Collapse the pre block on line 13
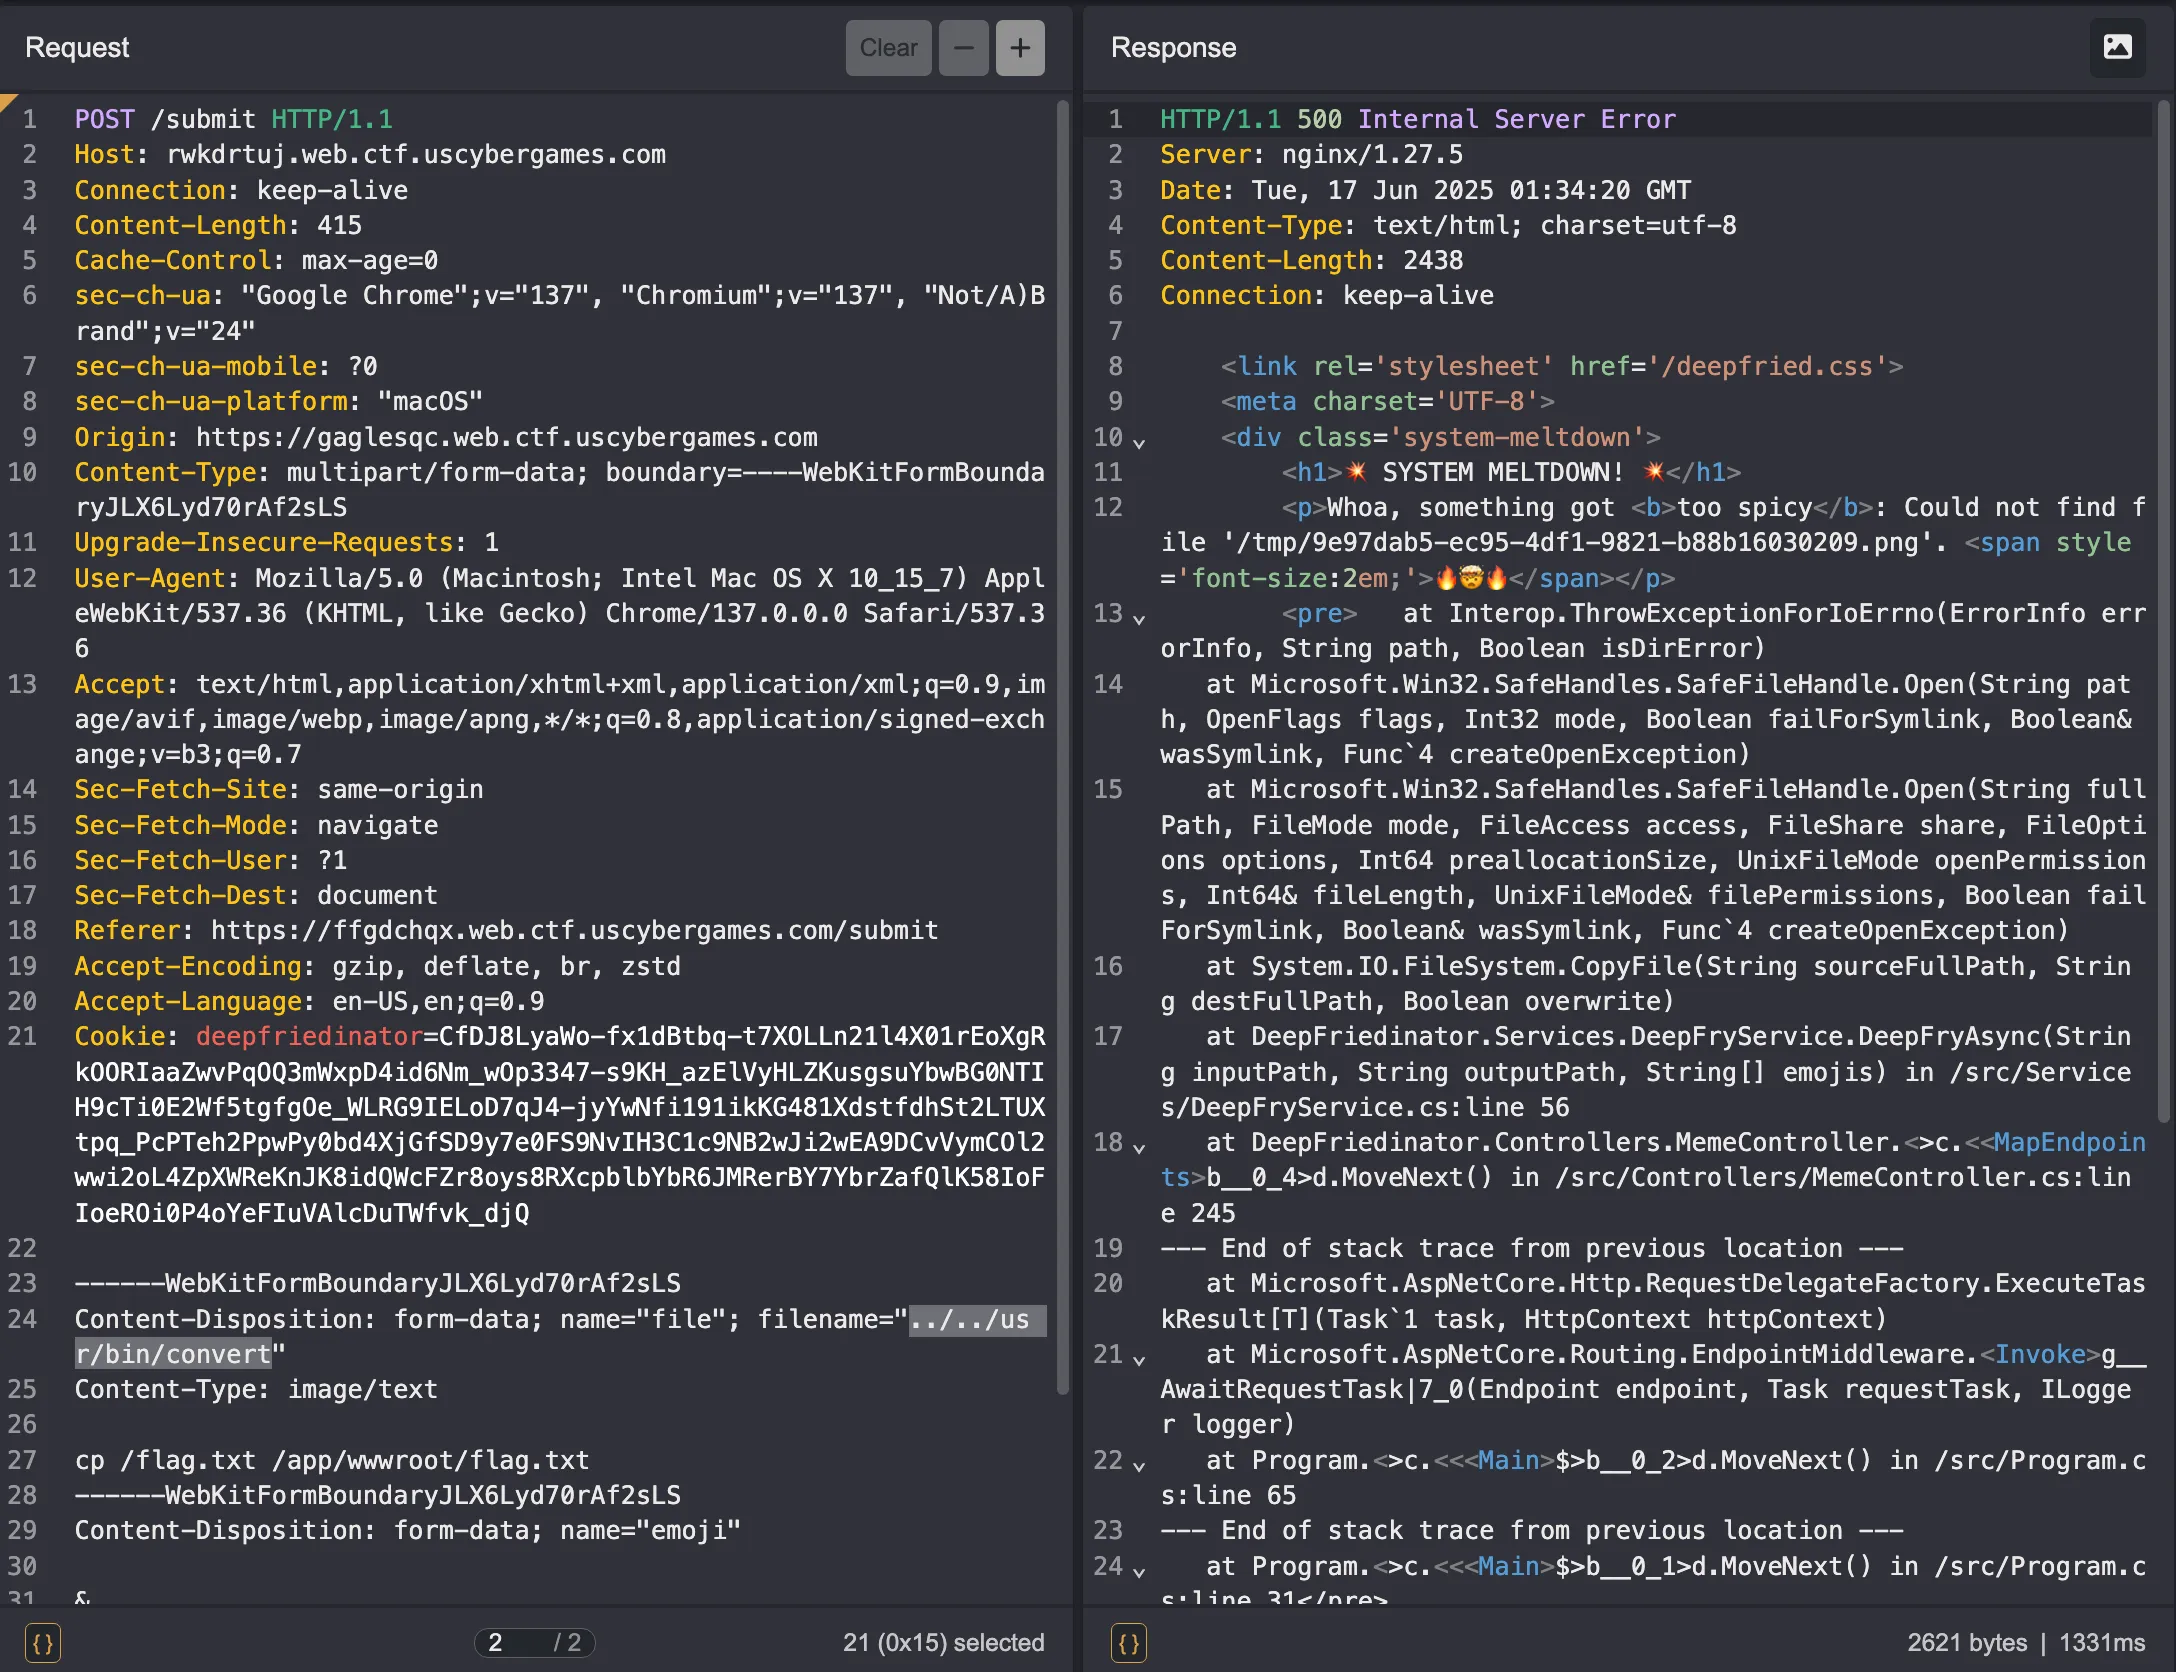Viewport: 2176px width, 1672px height. coord(1139,619)
